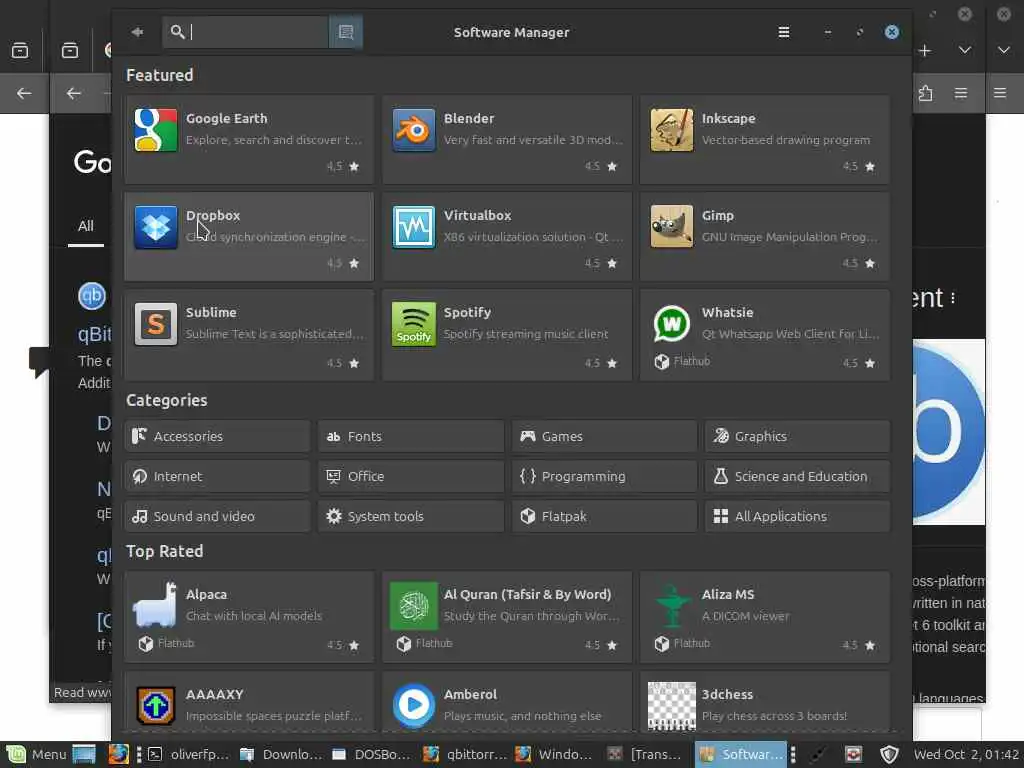Click the browser's back arrow behind Software Manager
The height and width of the screenshot is (768, 1024).
73,93
